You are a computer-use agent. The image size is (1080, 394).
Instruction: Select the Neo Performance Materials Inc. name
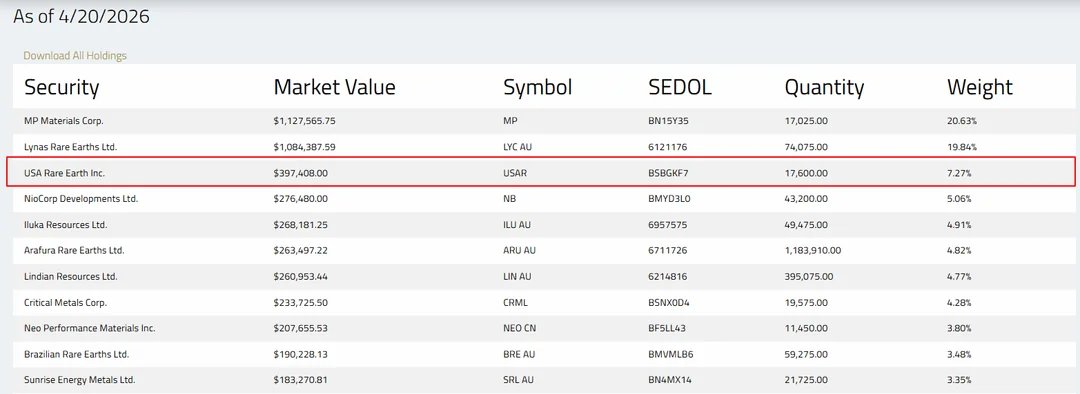pyautogui.click(x=90, y=329)
